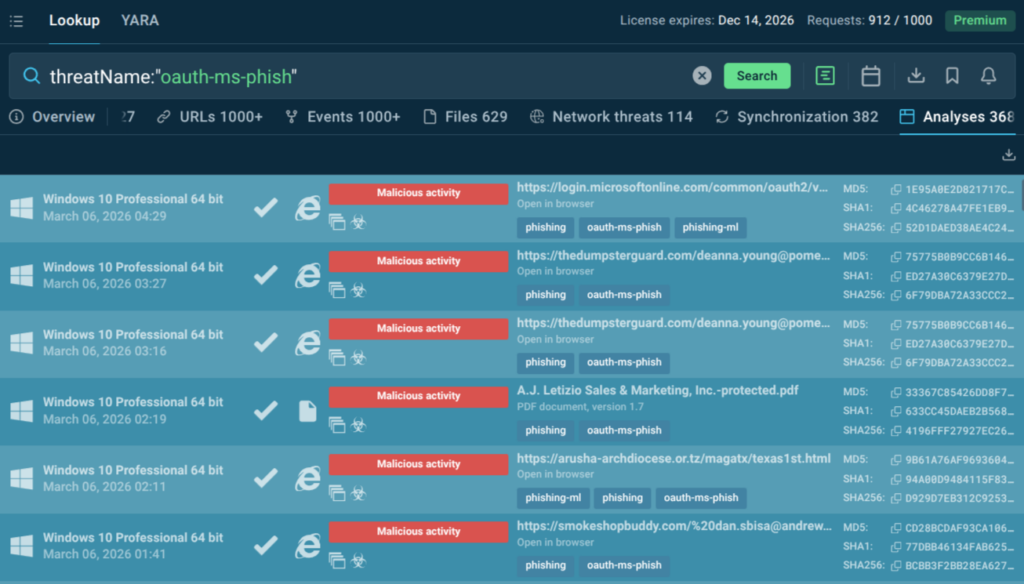Click the clear search query X icon
This screenshot has width=1024, height=584.
[x=702, y=76]
